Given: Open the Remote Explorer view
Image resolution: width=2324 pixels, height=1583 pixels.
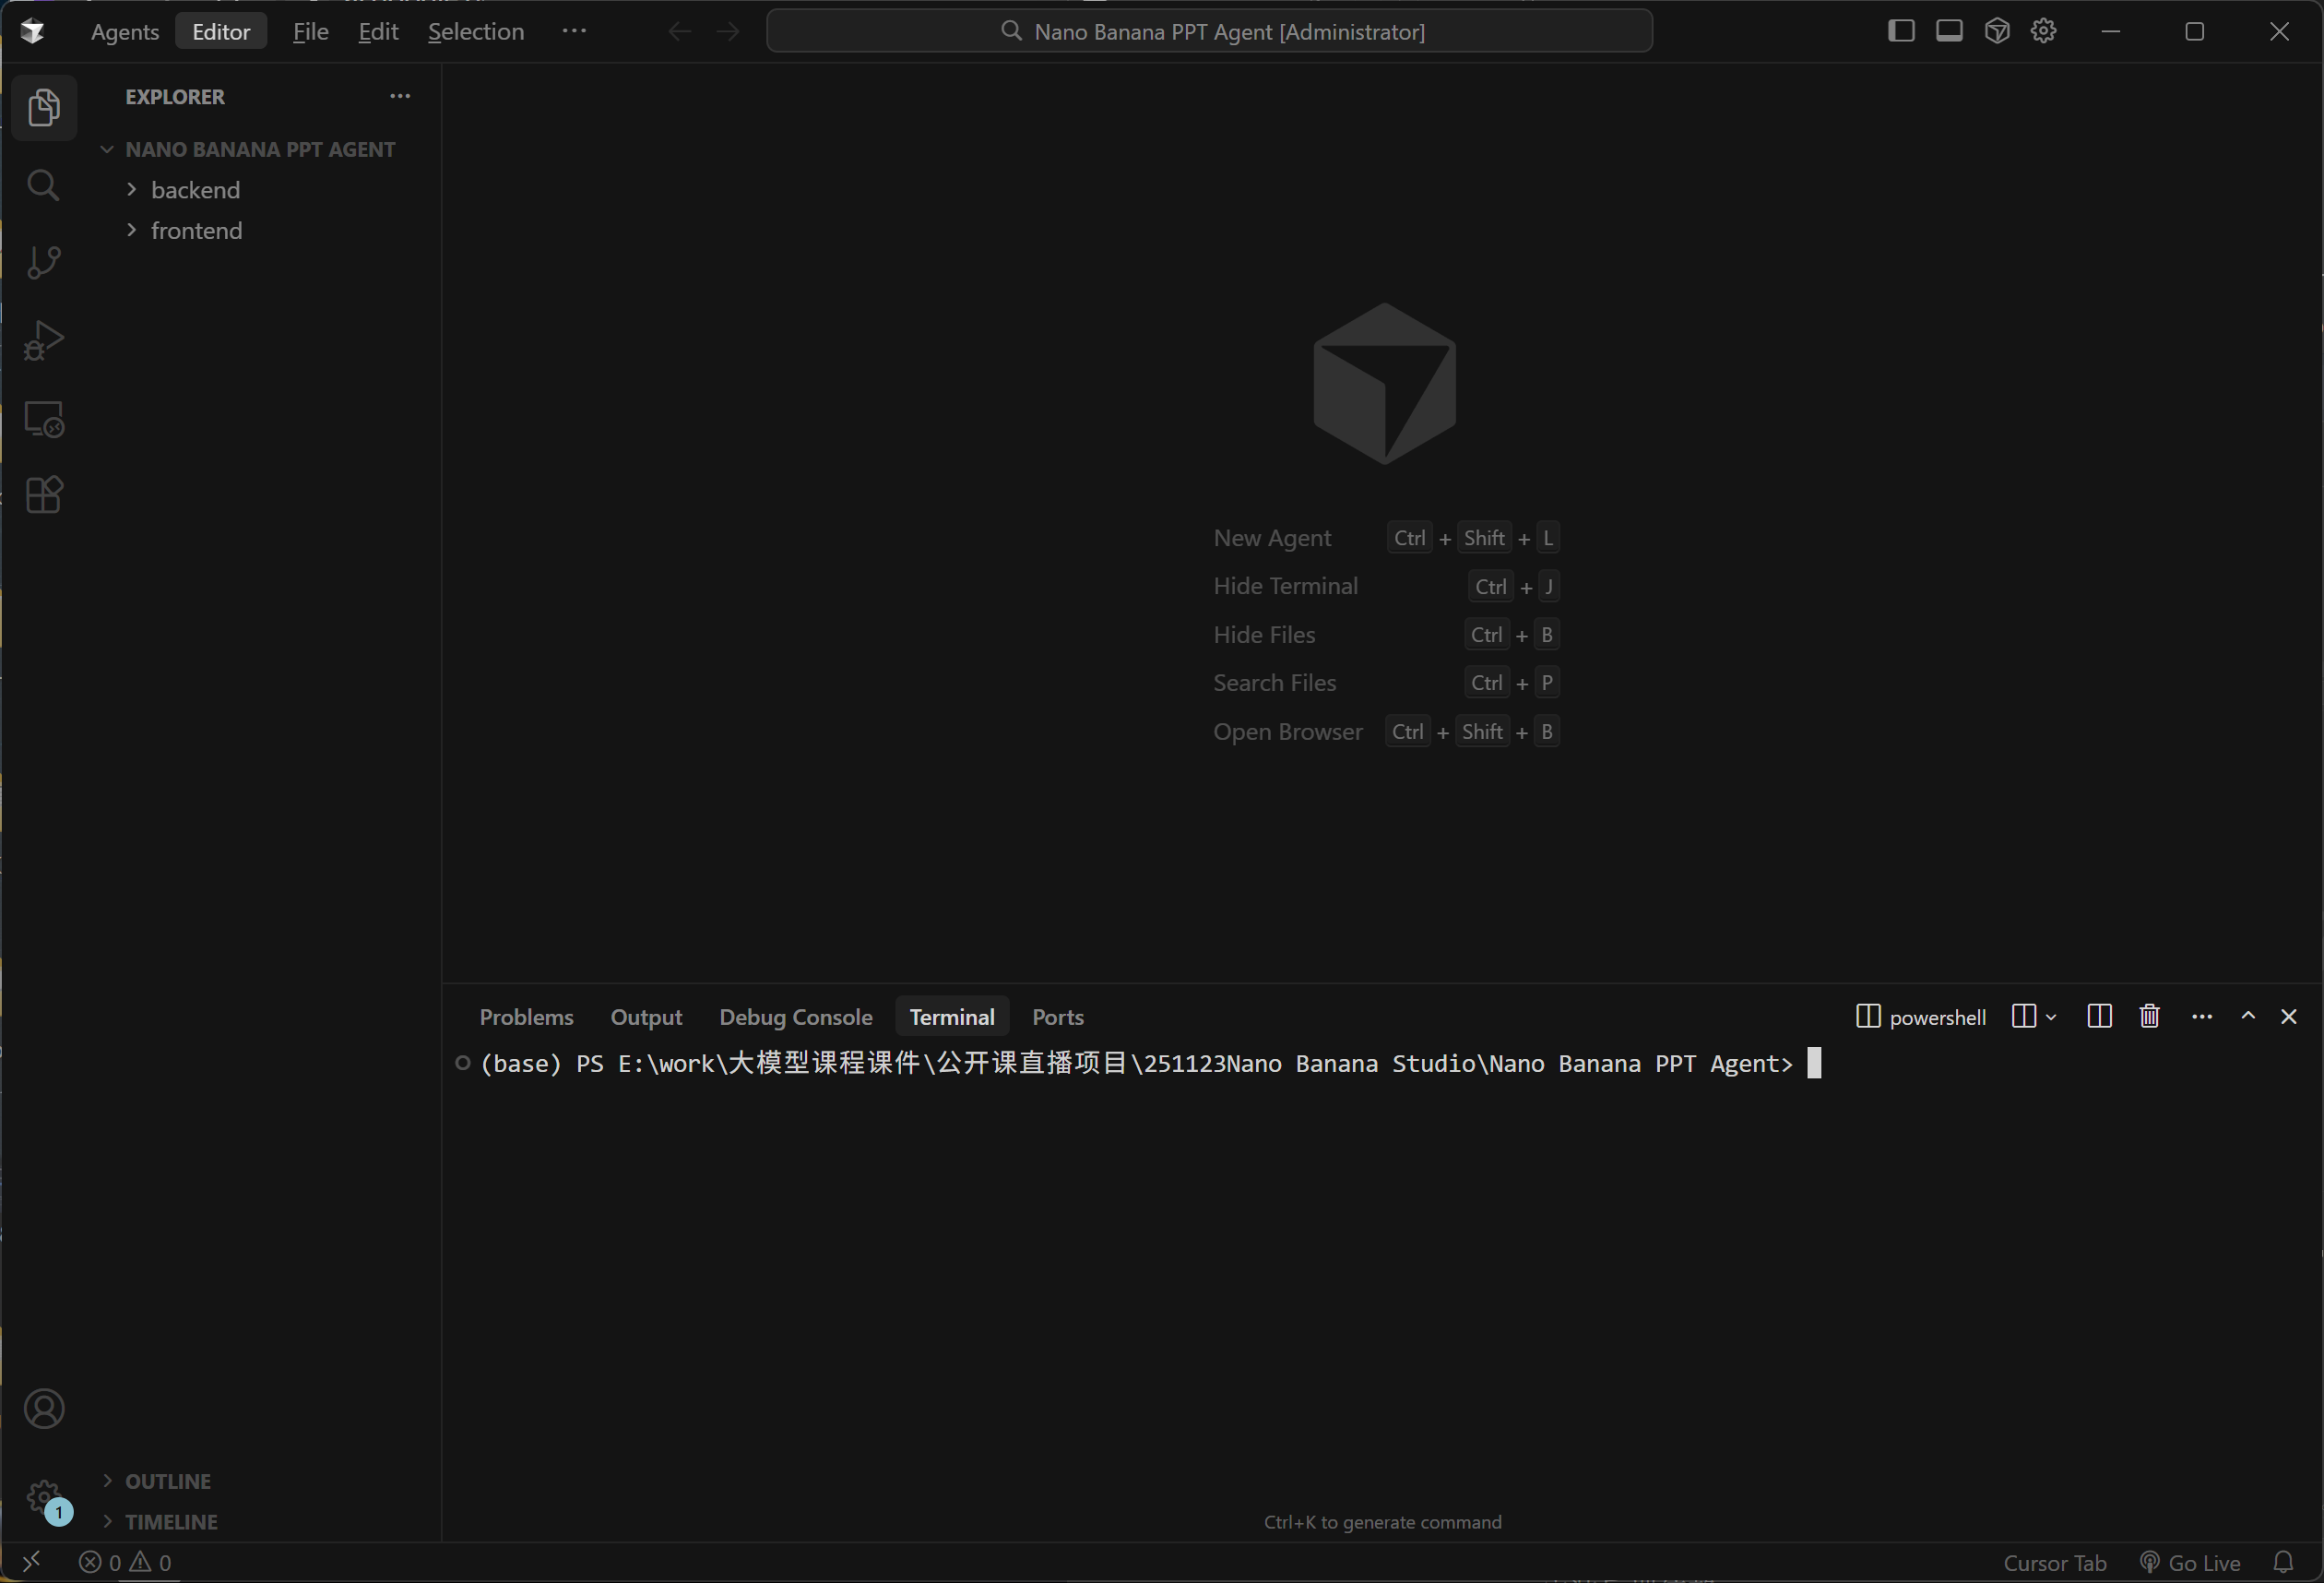Looking at the screenshot, I should 43,419.
